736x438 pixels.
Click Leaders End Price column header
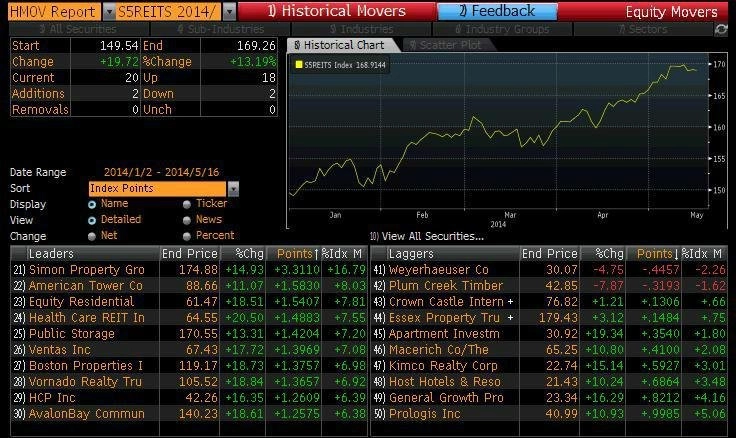[190, 254]
